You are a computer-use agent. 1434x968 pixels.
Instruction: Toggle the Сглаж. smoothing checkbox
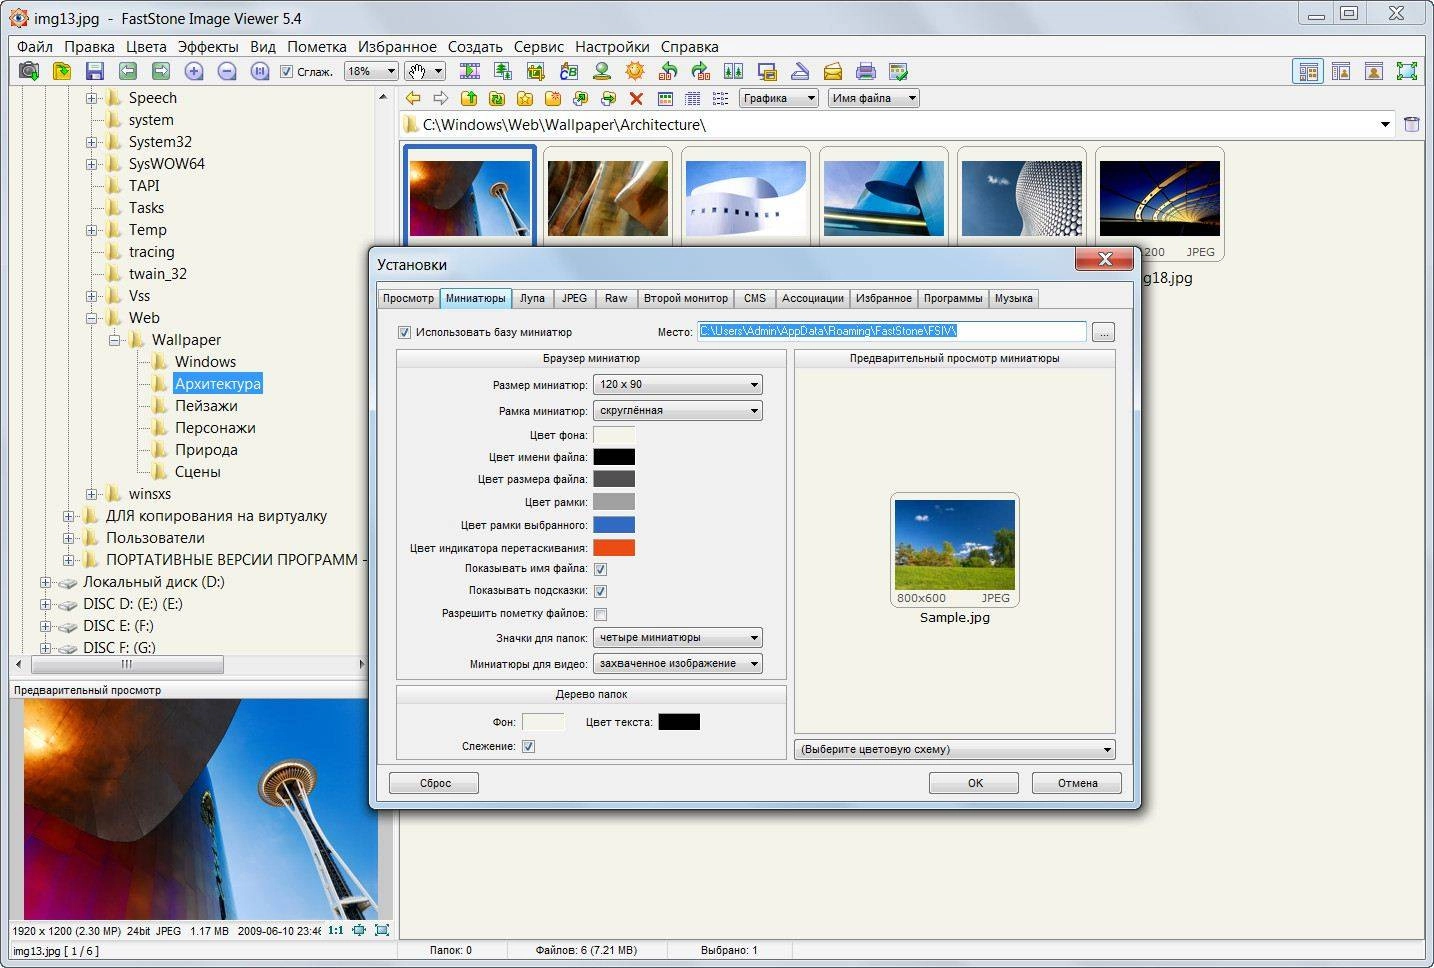click(x=287, y=72)
